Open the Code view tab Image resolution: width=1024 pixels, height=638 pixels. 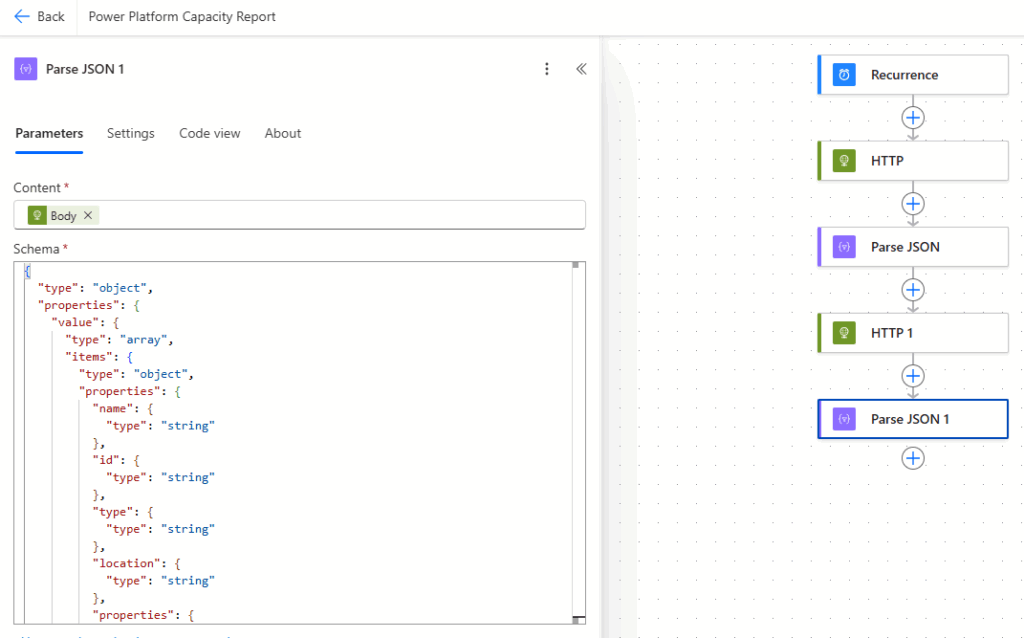pos(210,133)
